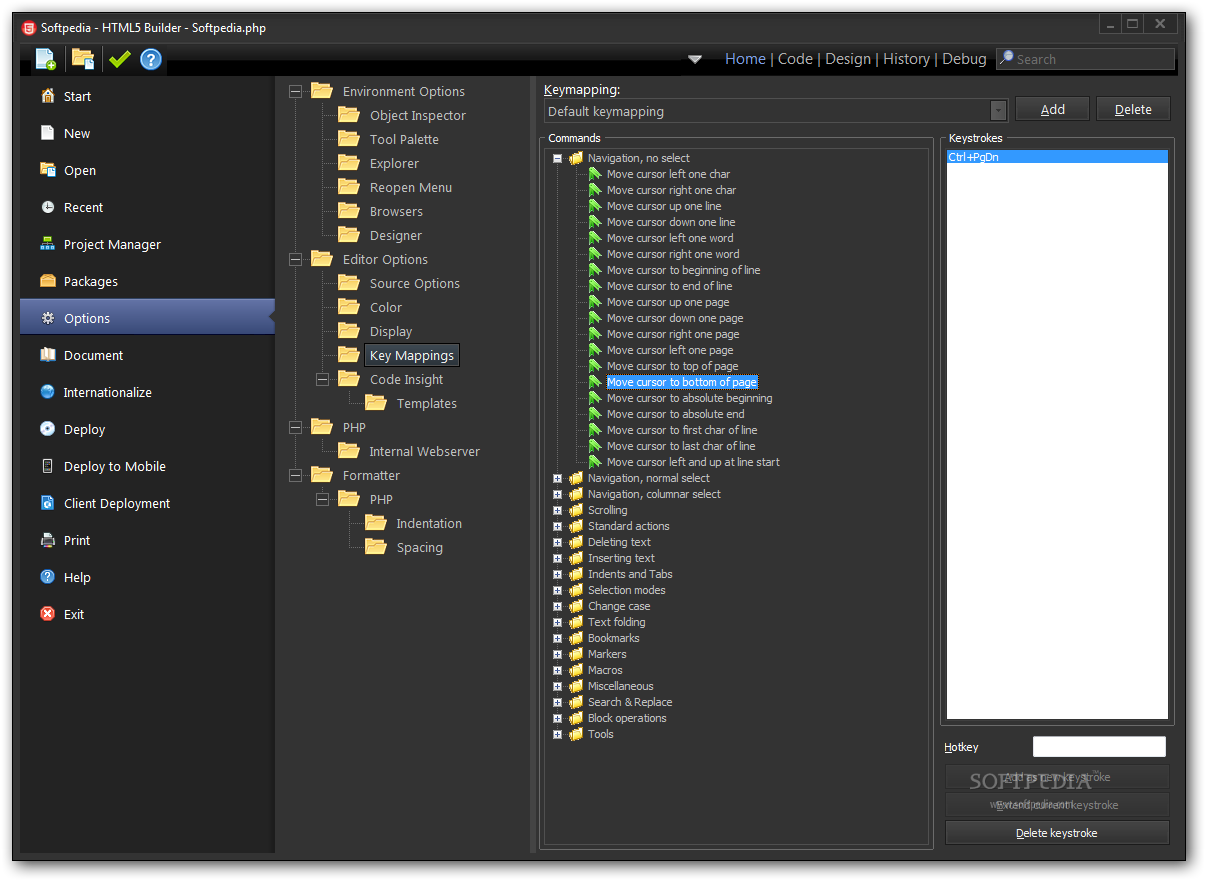The width and height of the screenshot is (1206, 881).
Task: Click the Document book icon
Action: [47, 355]
